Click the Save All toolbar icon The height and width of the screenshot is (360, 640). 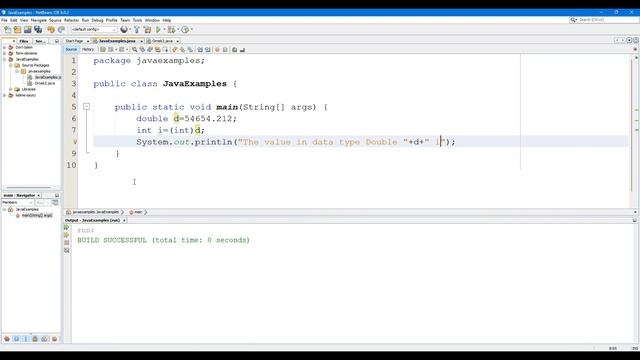(38, 29)
